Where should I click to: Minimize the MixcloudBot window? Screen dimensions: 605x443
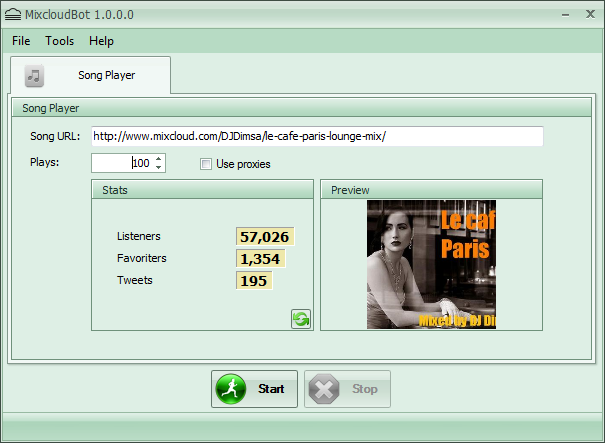566,15
